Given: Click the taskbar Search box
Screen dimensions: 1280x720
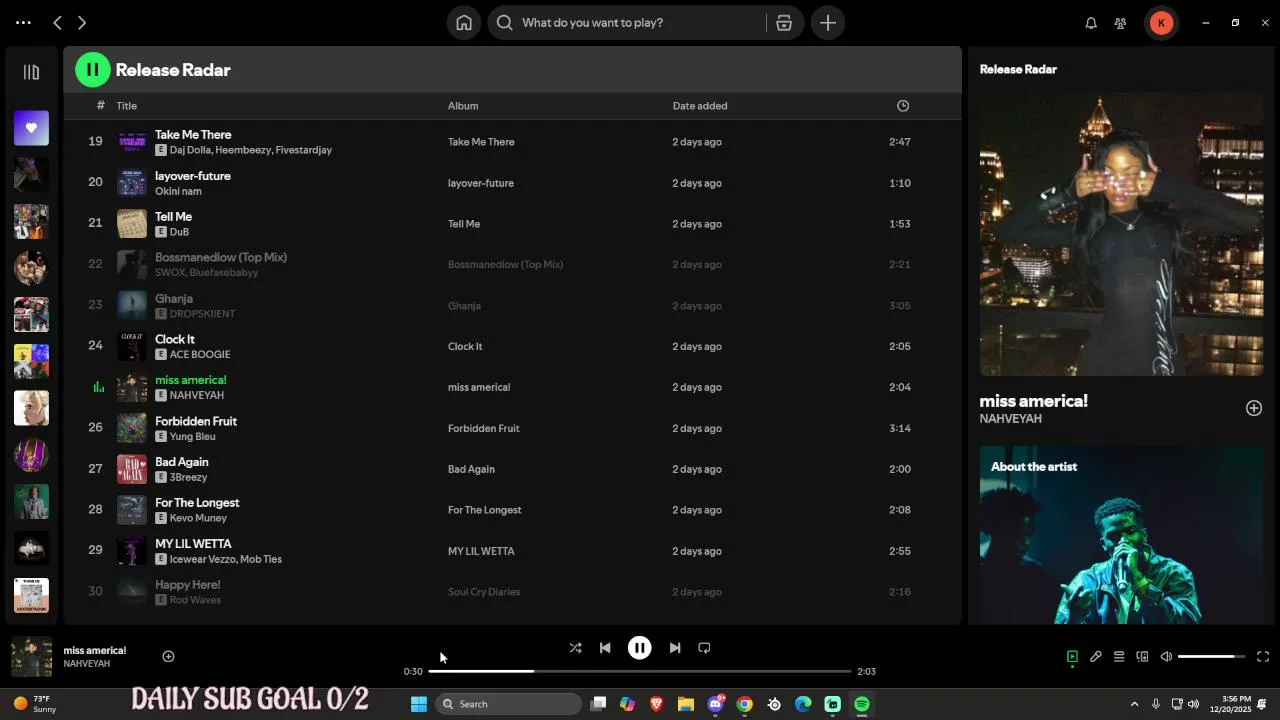Looking at the screenshot, I should 509,704.
